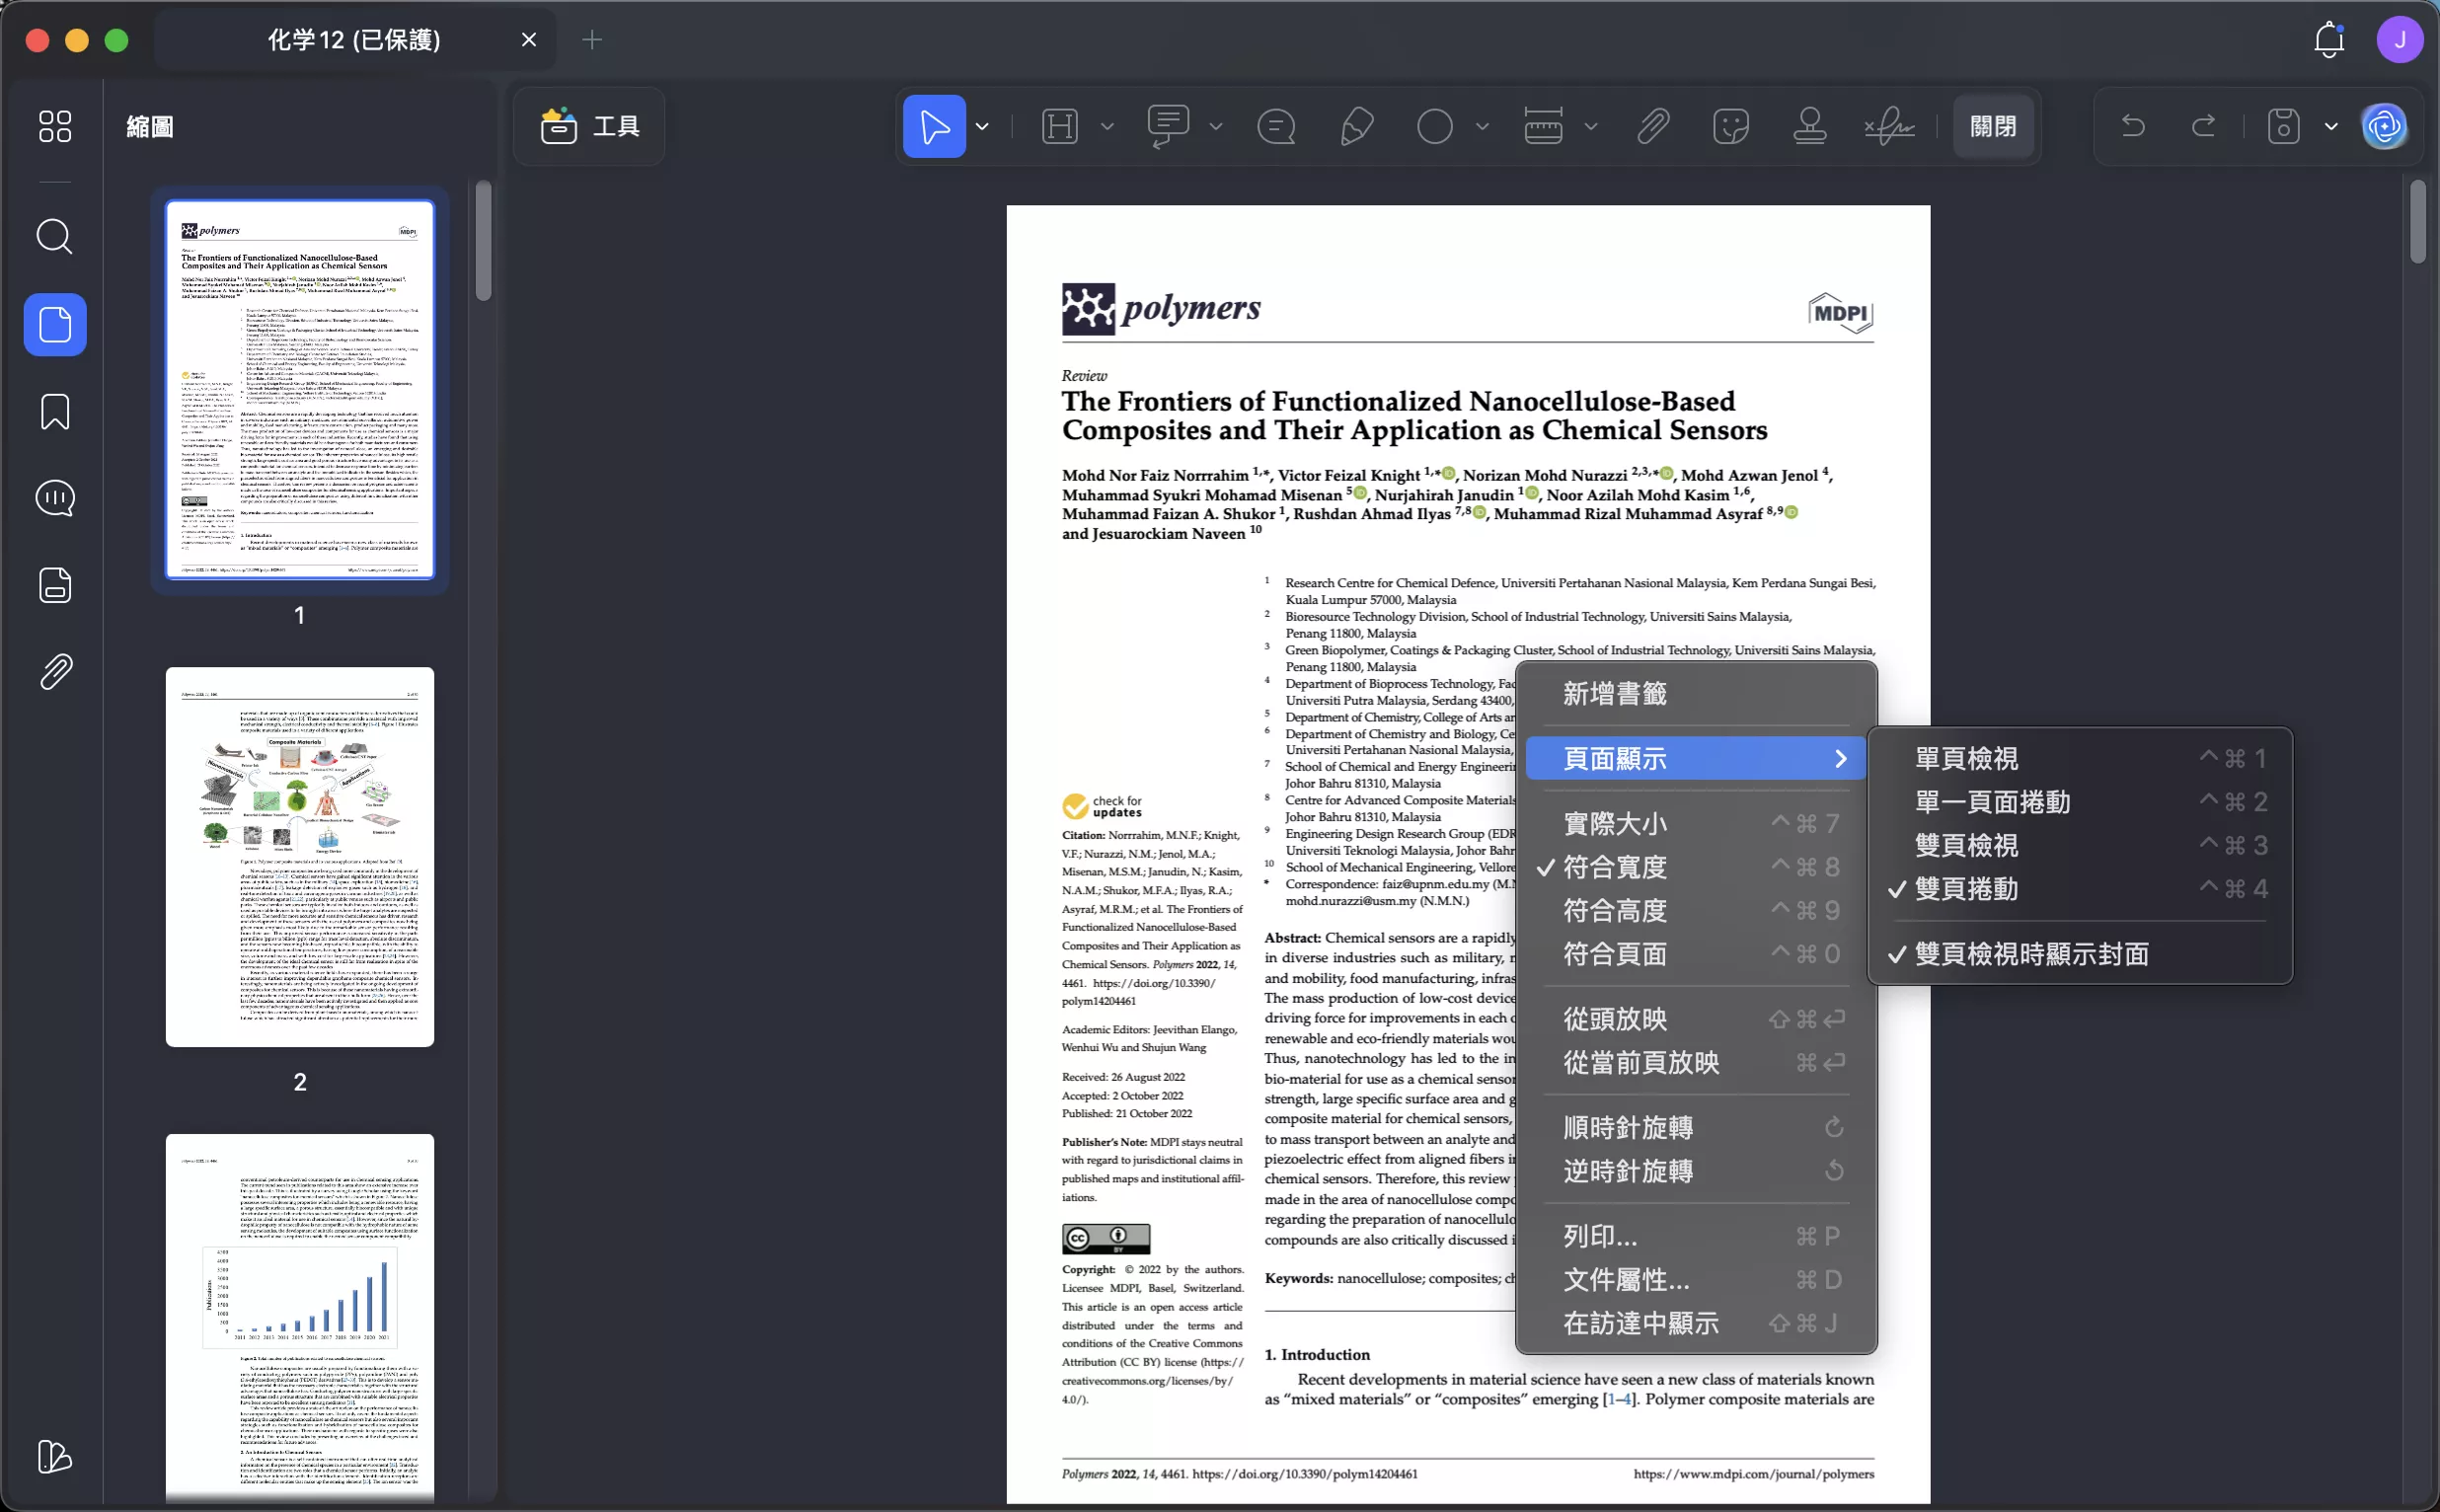Image resolution: width=2440 pixels, height=1512 pixels.
Task: Choose 實際大小 actual size
Action: coord(1696,824)
